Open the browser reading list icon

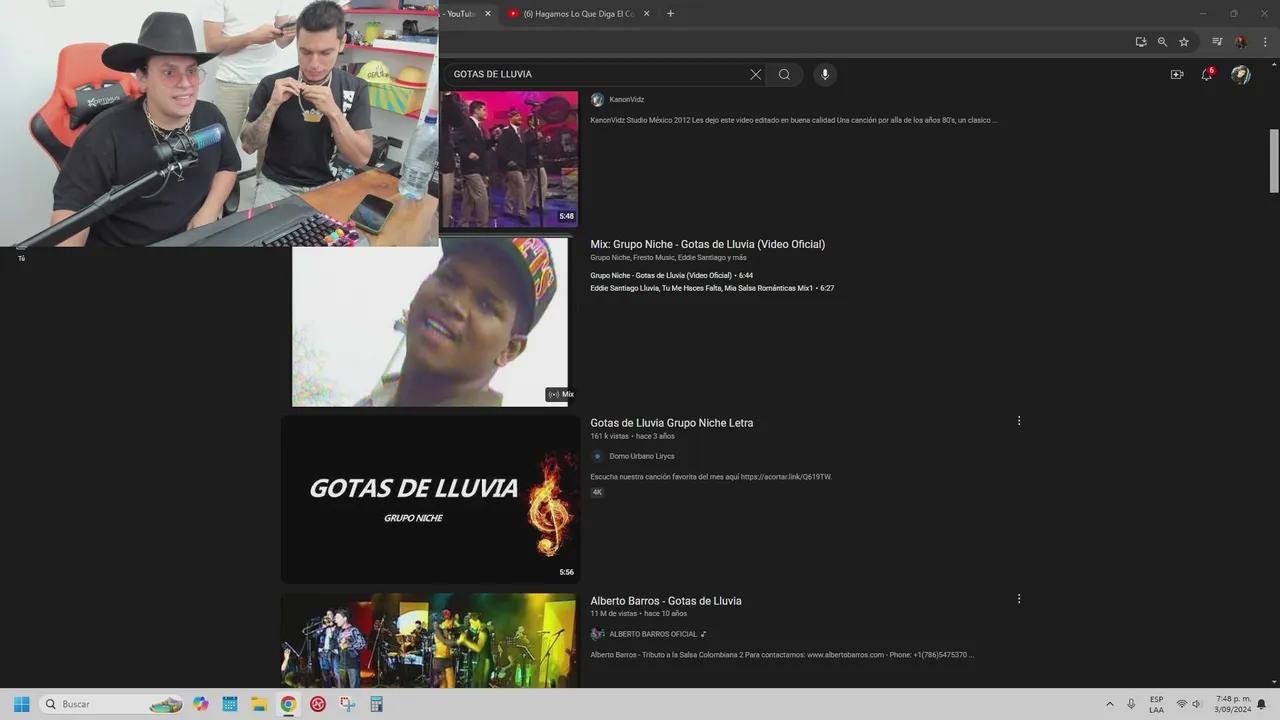point(1141,42)
